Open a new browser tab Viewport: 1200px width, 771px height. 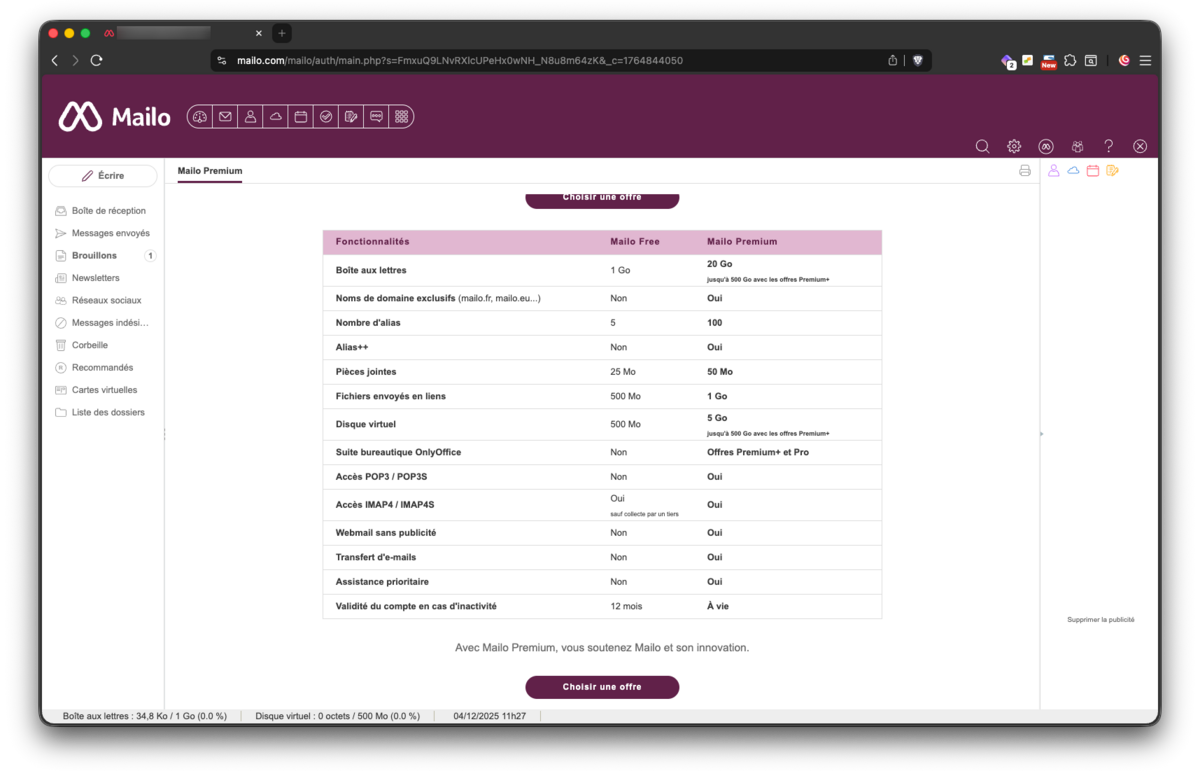pyautogui.click(x=282, y=33)
